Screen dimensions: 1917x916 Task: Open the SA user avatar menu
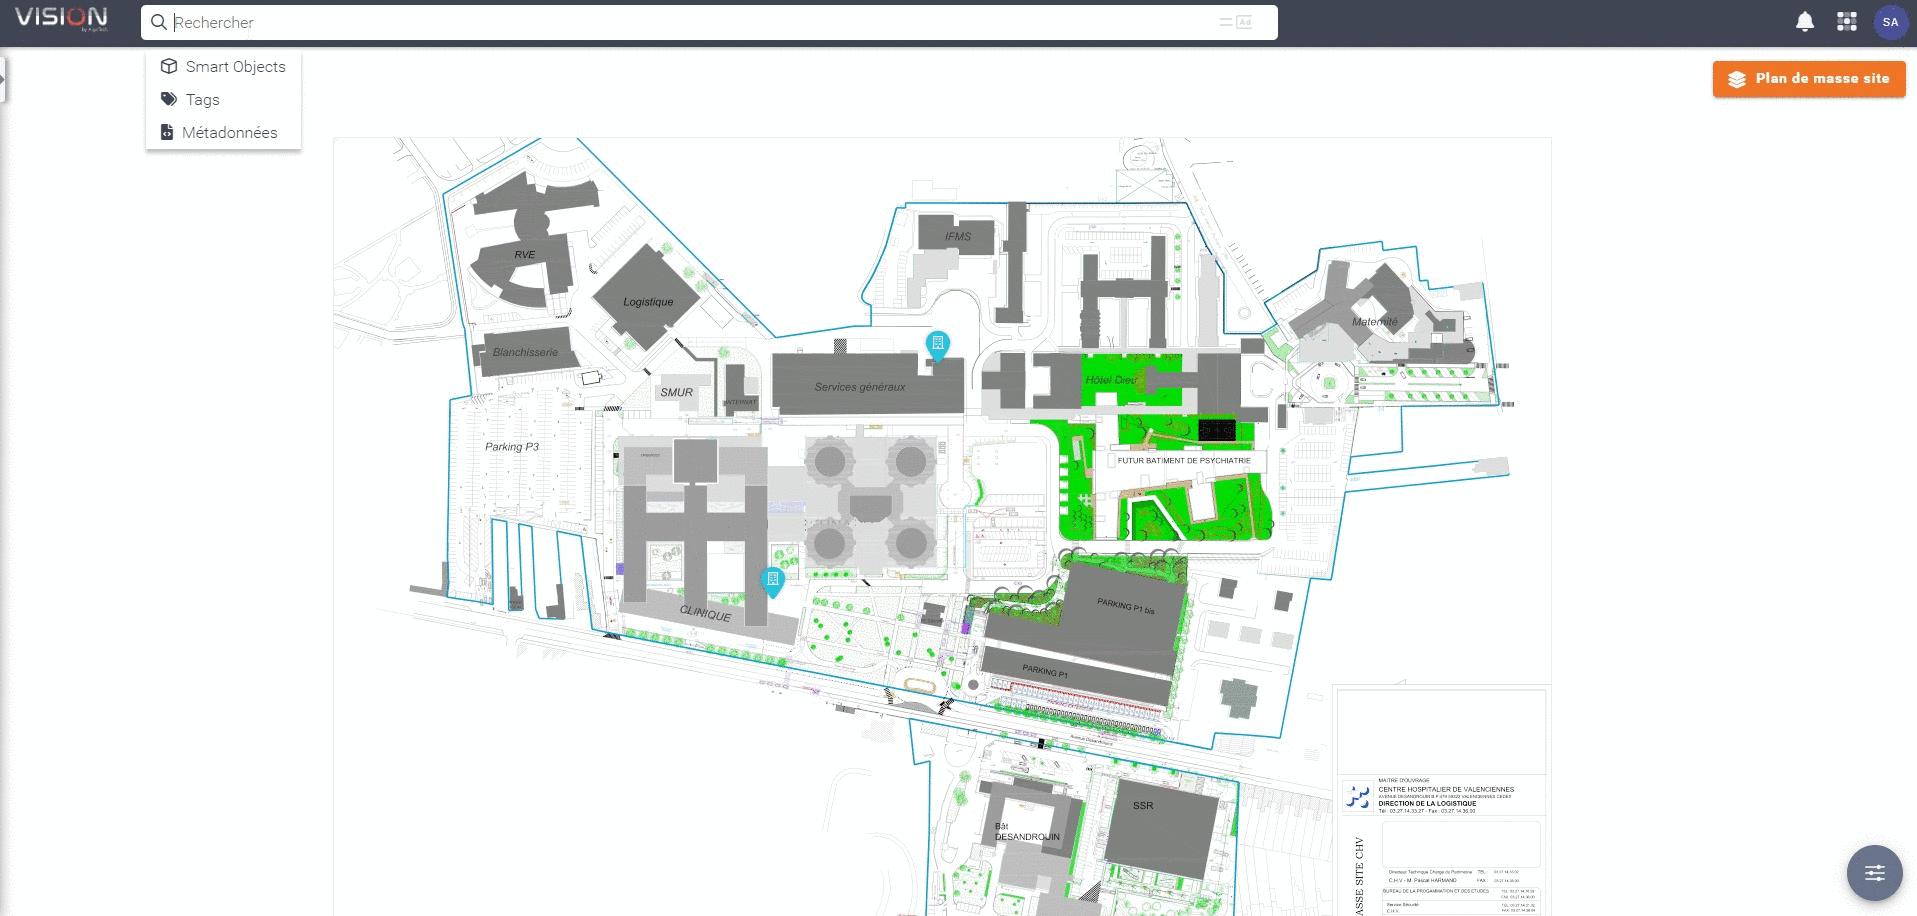[x=1890, y=22]
